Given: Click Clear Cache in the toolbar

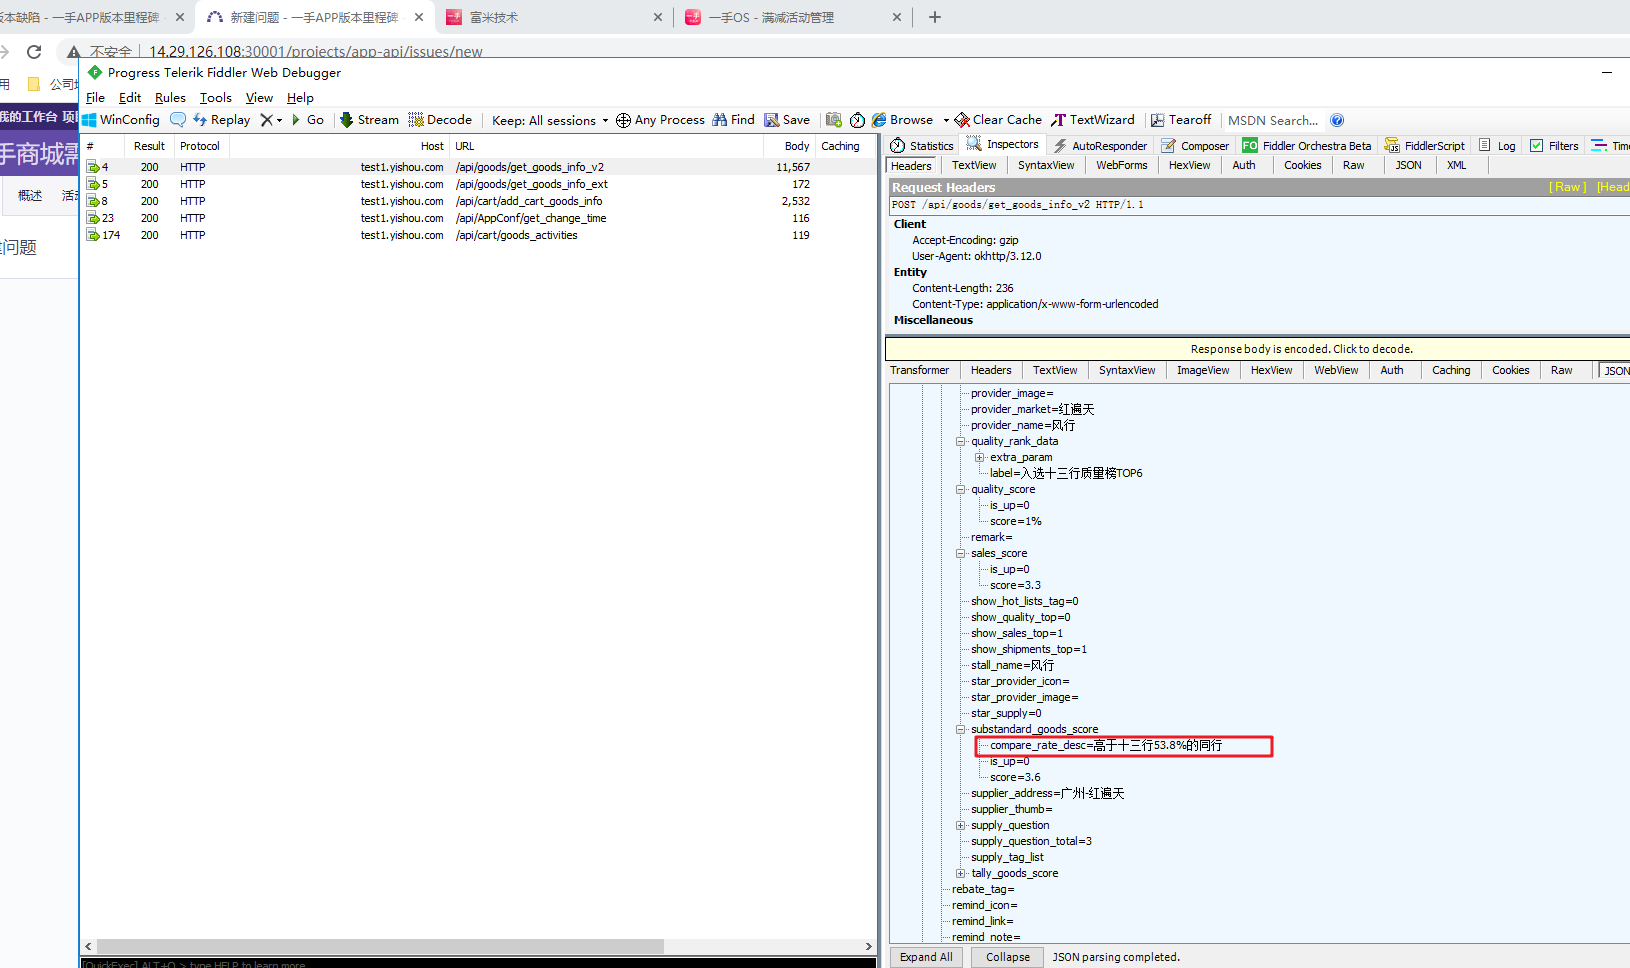Looking at the screenshot, I should tap(998, 120).
